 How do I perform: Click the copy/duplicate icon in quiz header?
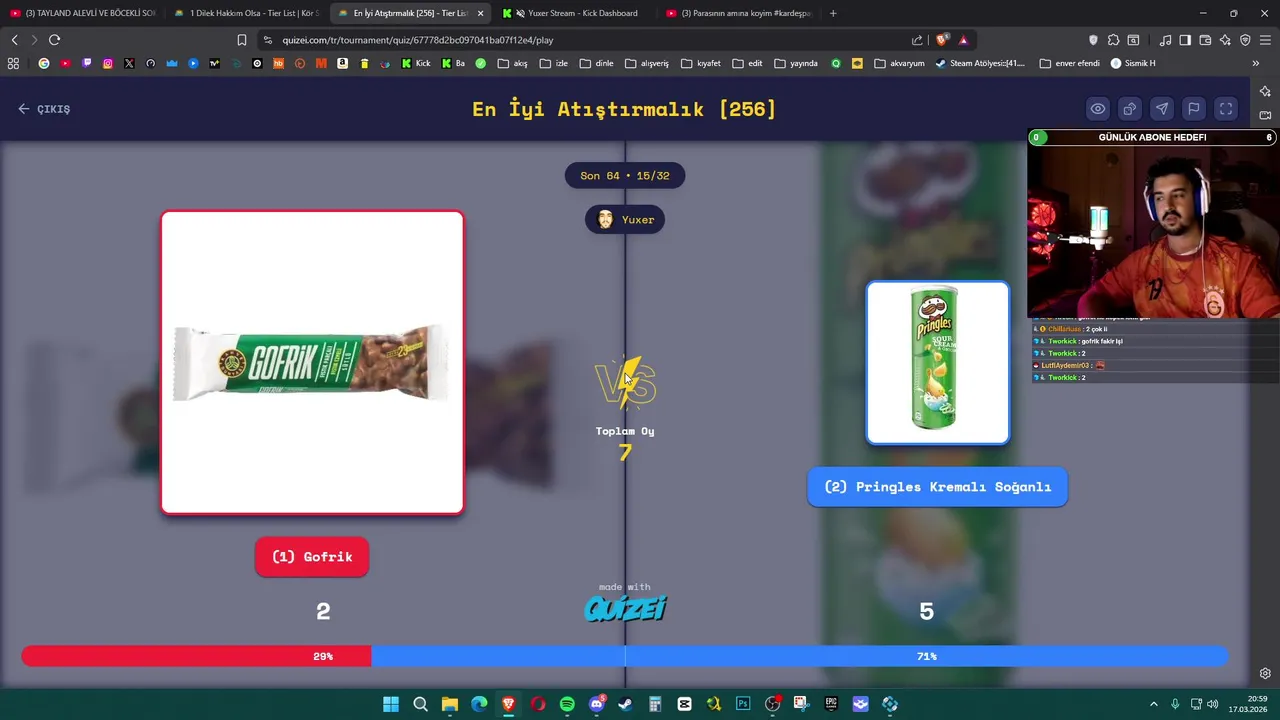tap(1130, 109)
